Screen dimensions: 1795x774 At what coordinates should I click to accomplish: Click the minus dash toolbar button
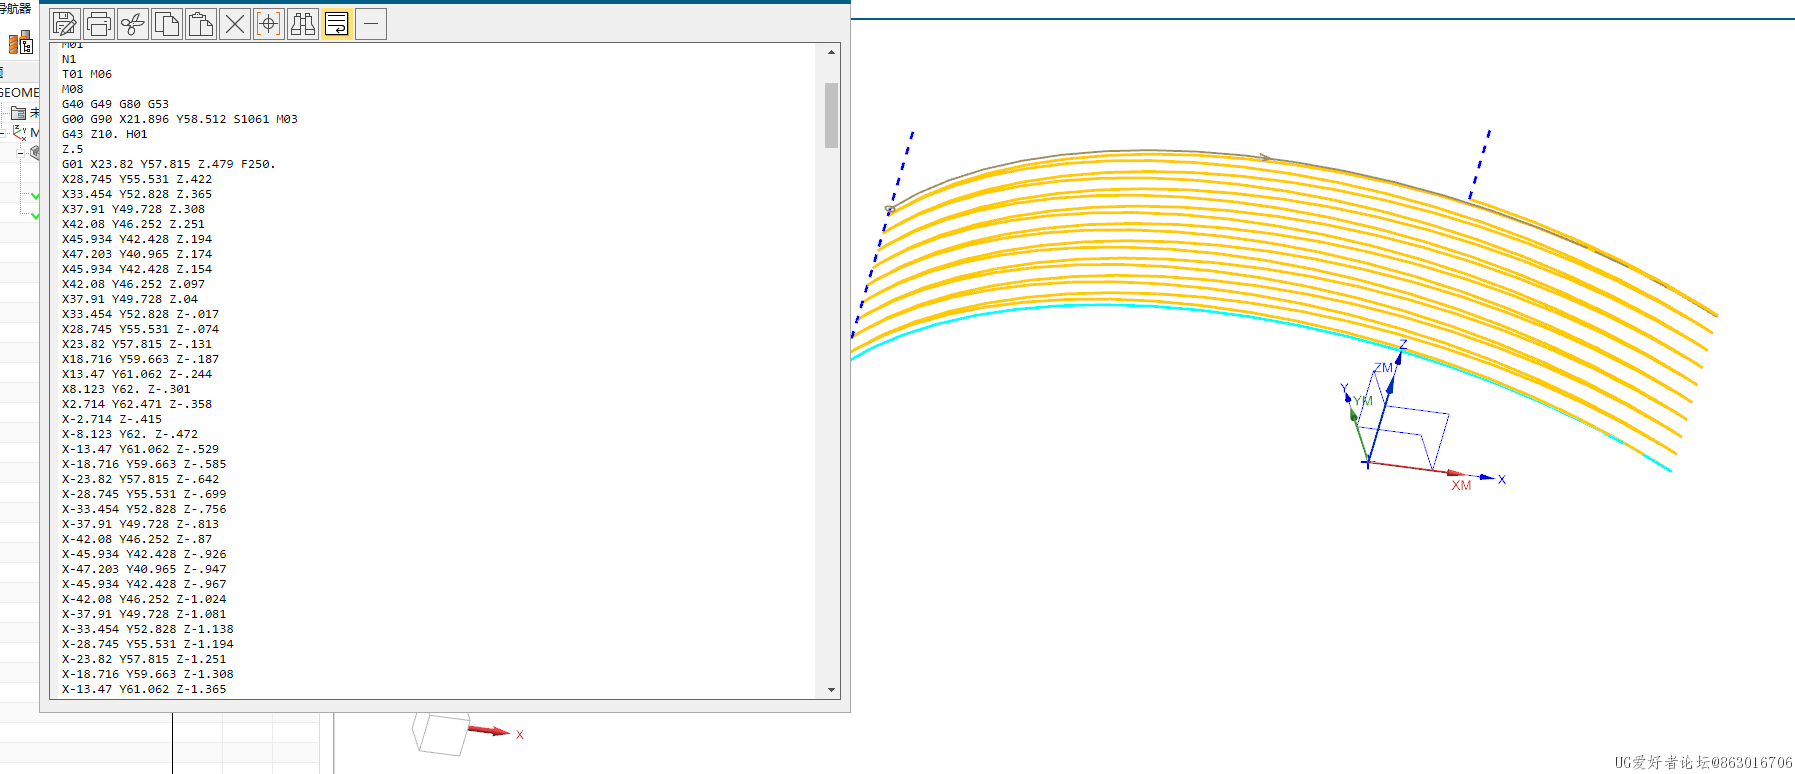click(x=371, y=23)
